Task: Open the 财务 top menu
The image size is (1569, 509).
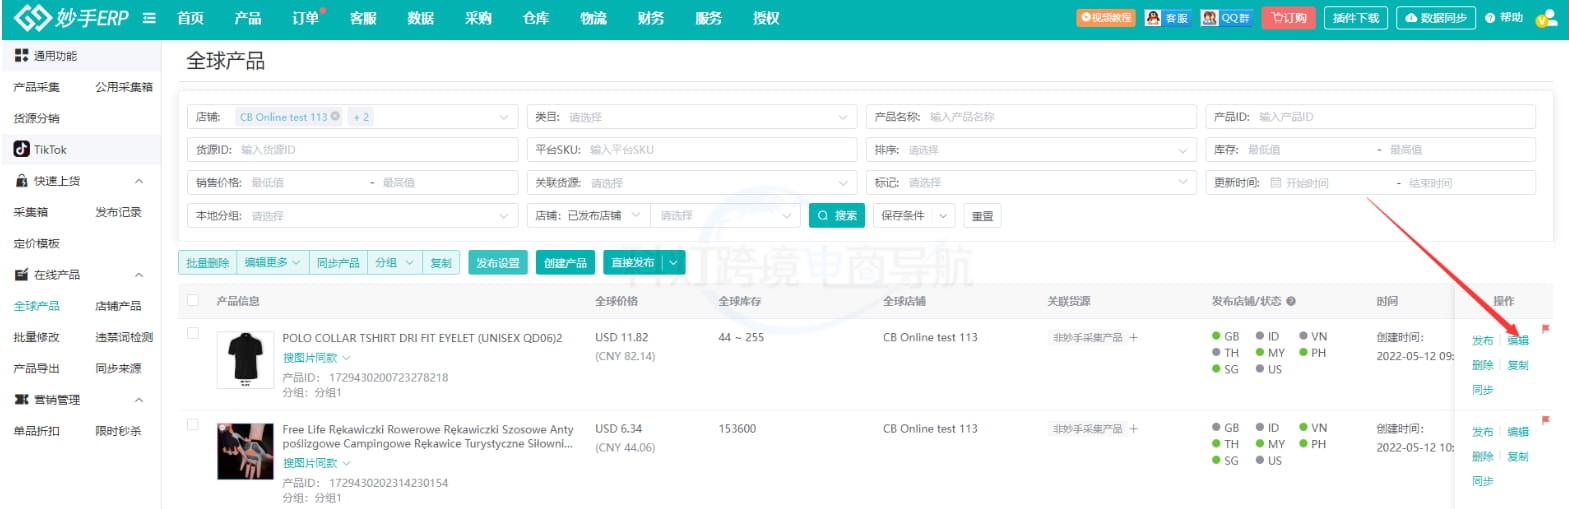Action: click(651, 18)
